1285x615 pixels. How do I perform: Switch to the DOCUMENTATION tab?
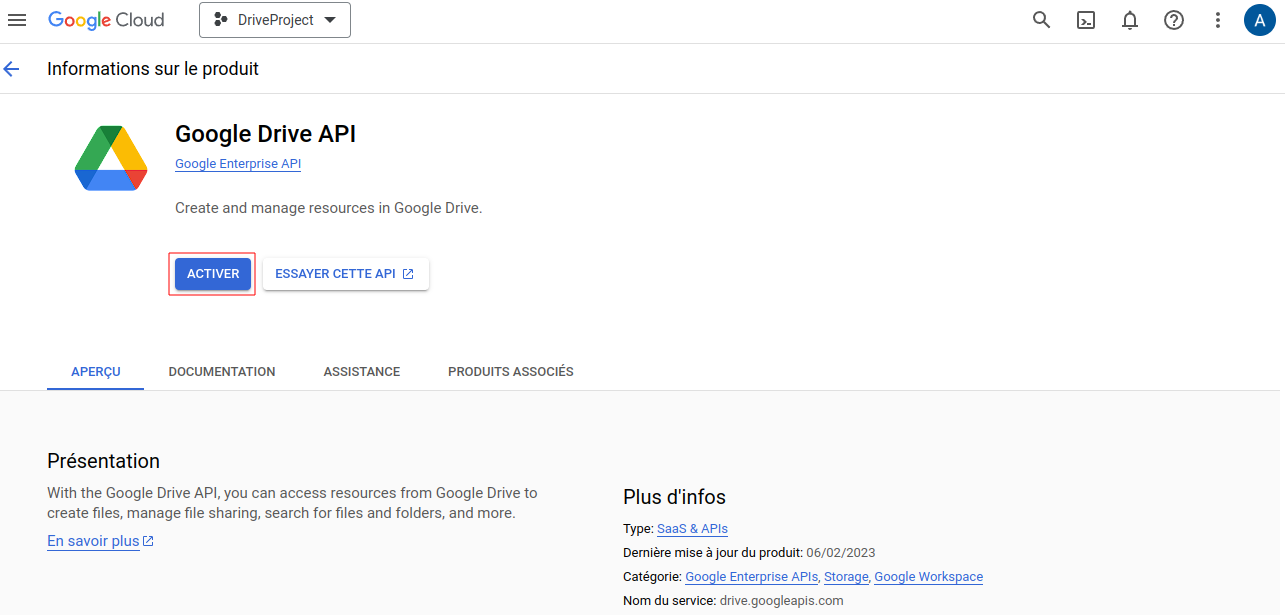pos(222,371)
